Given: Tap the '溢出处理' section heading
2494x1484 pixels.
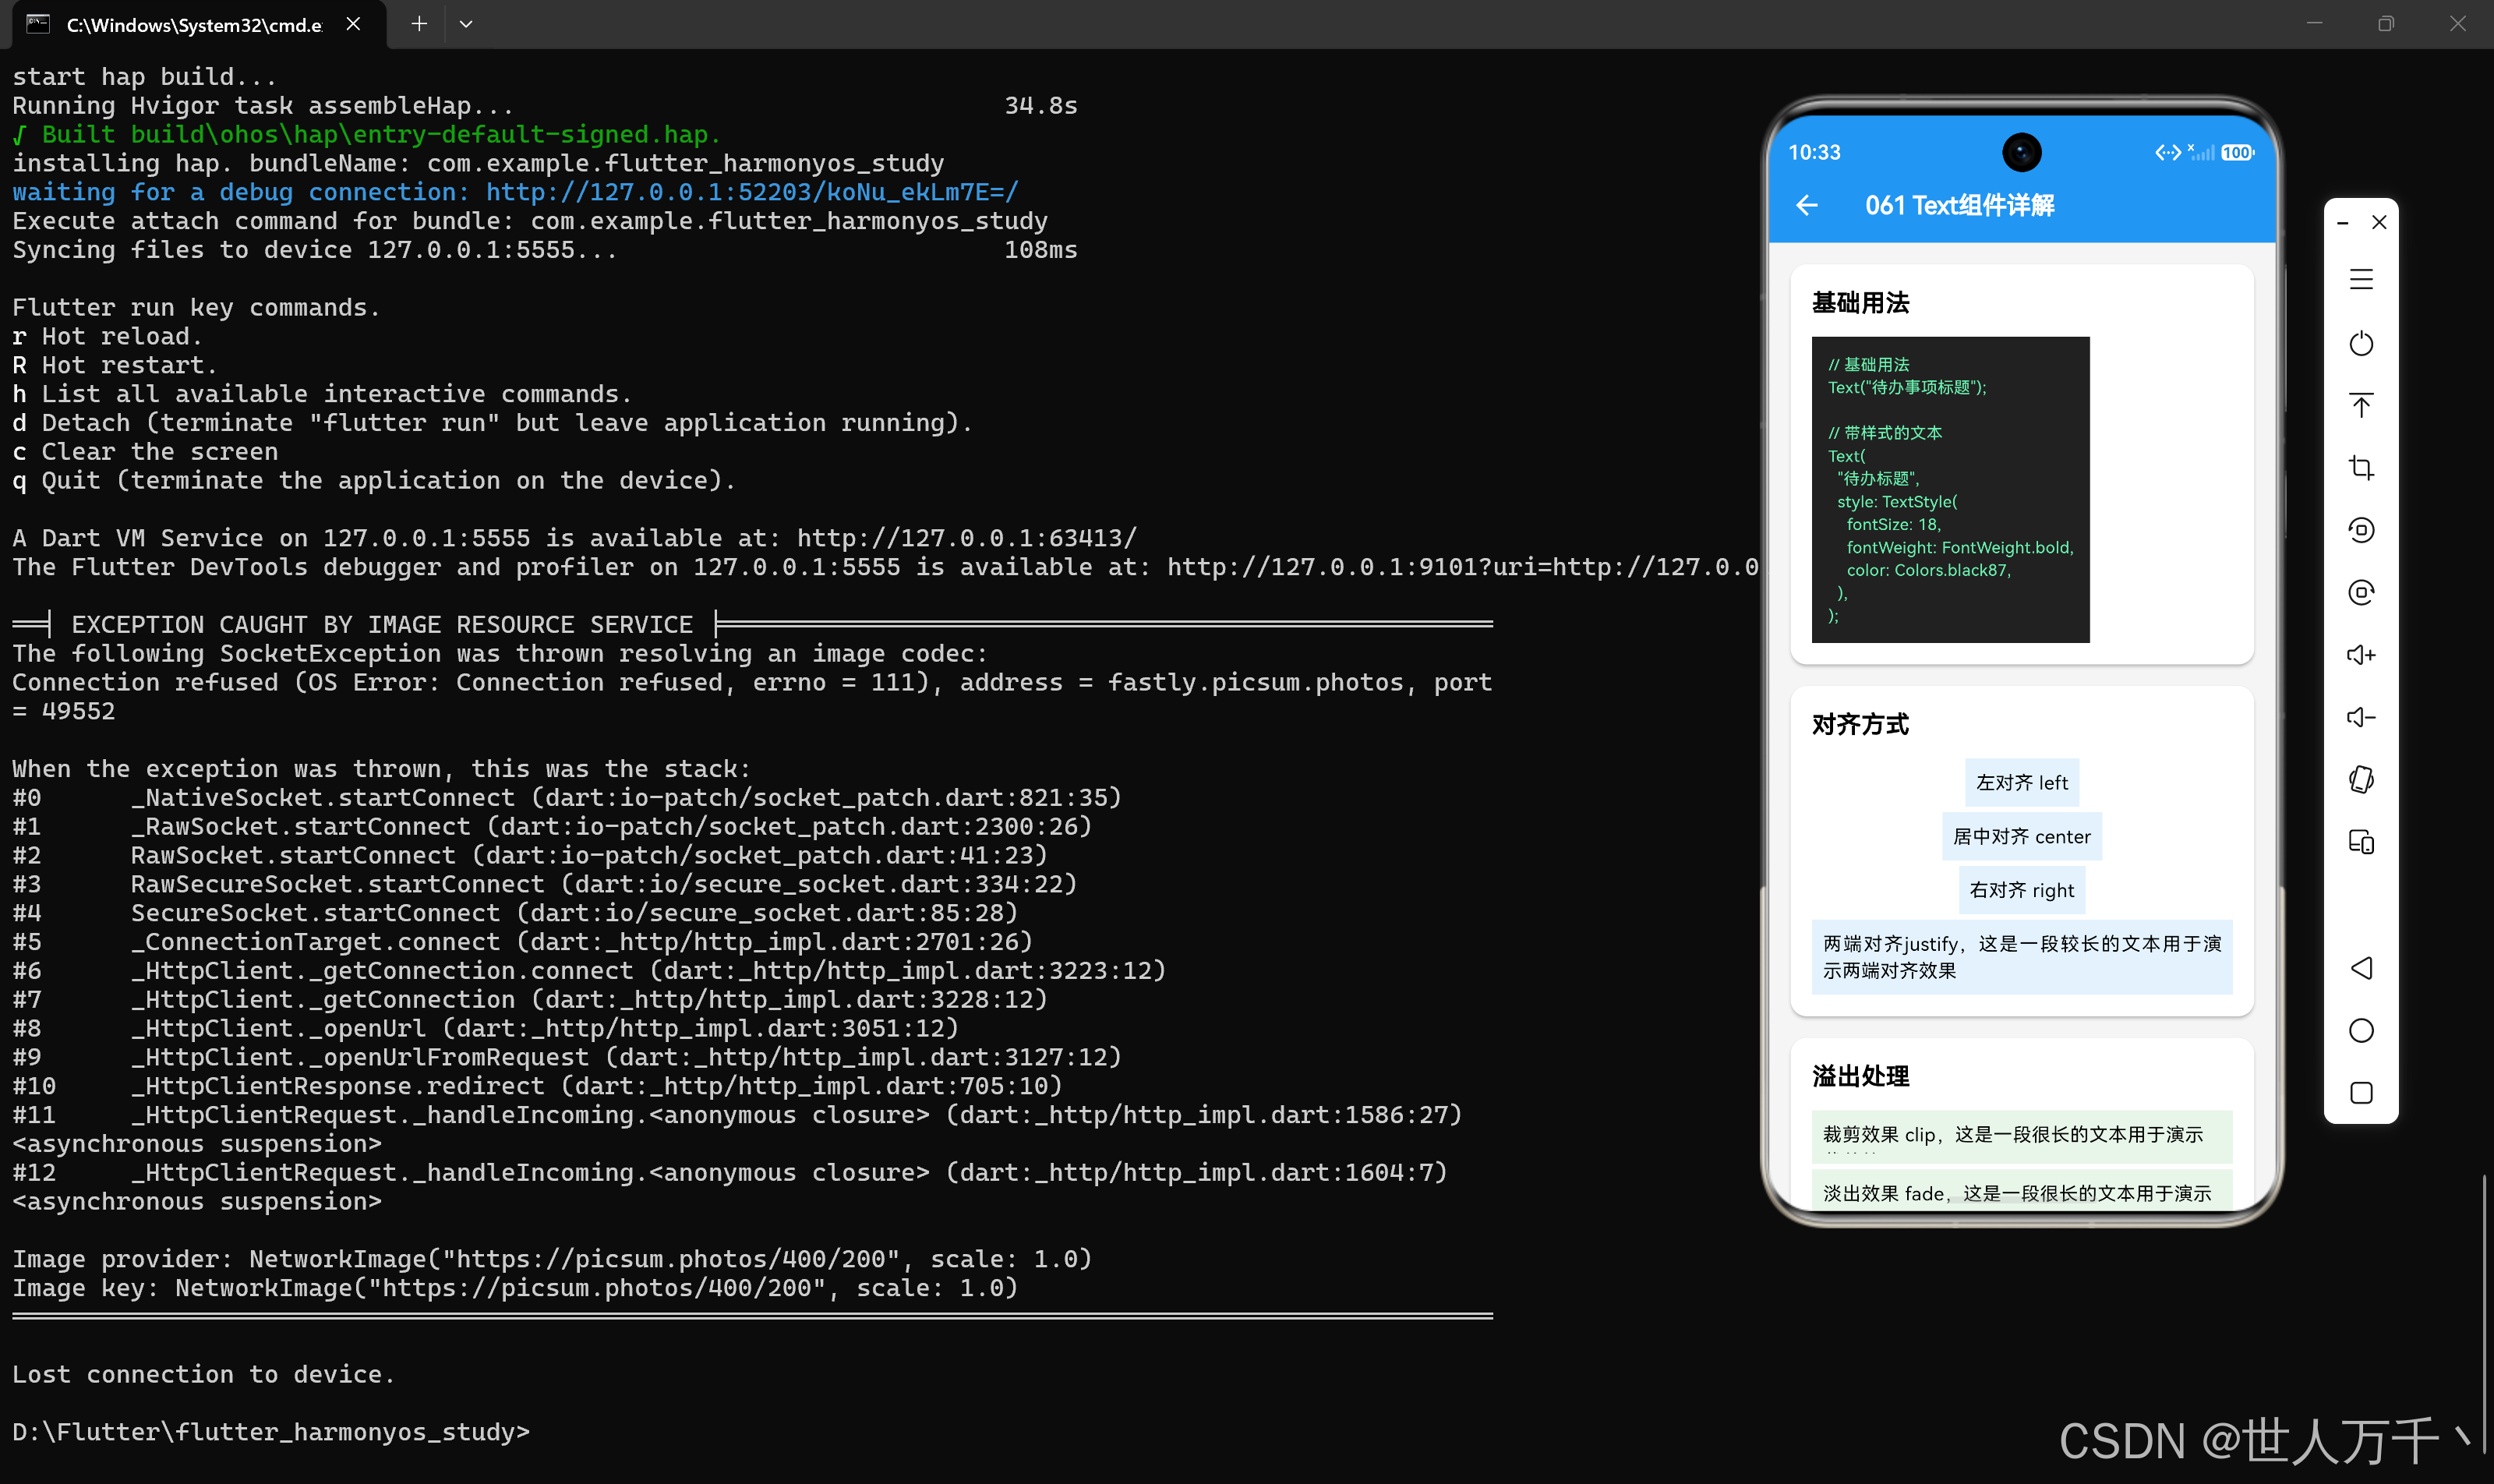Looking at the screenshot, I should [1860, 1076].
